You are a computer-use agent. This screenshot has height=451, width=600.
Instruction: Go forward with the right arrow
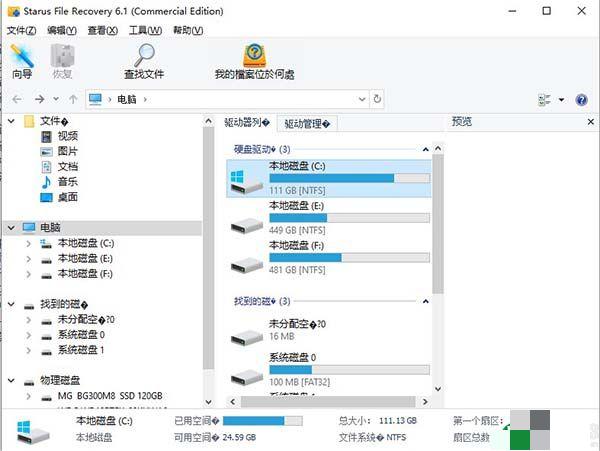[39, 99]
